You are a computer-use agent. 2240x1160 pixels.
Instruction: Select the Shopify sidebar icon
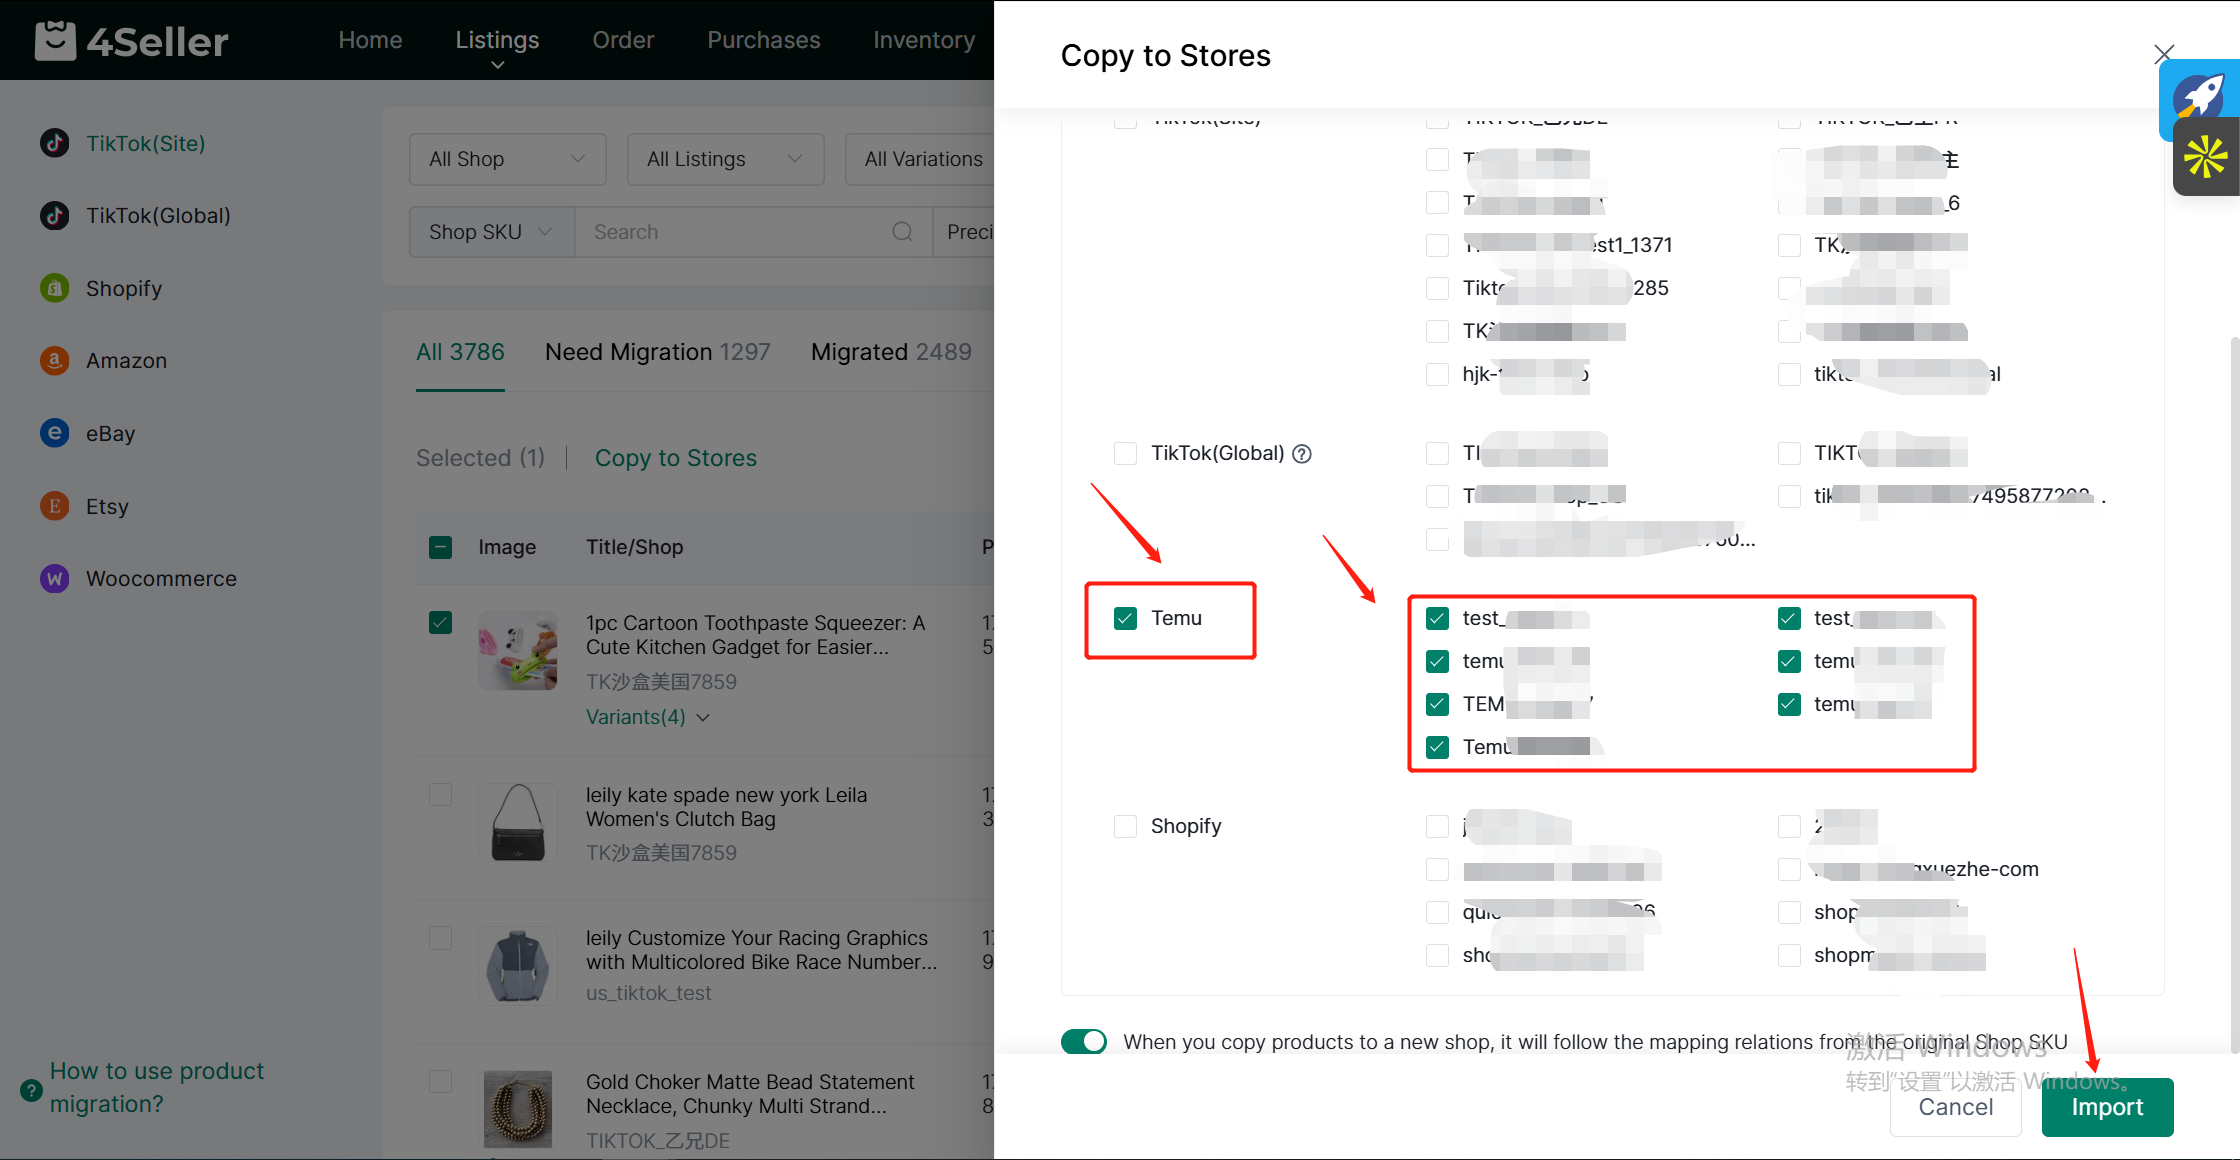(55, 288)
